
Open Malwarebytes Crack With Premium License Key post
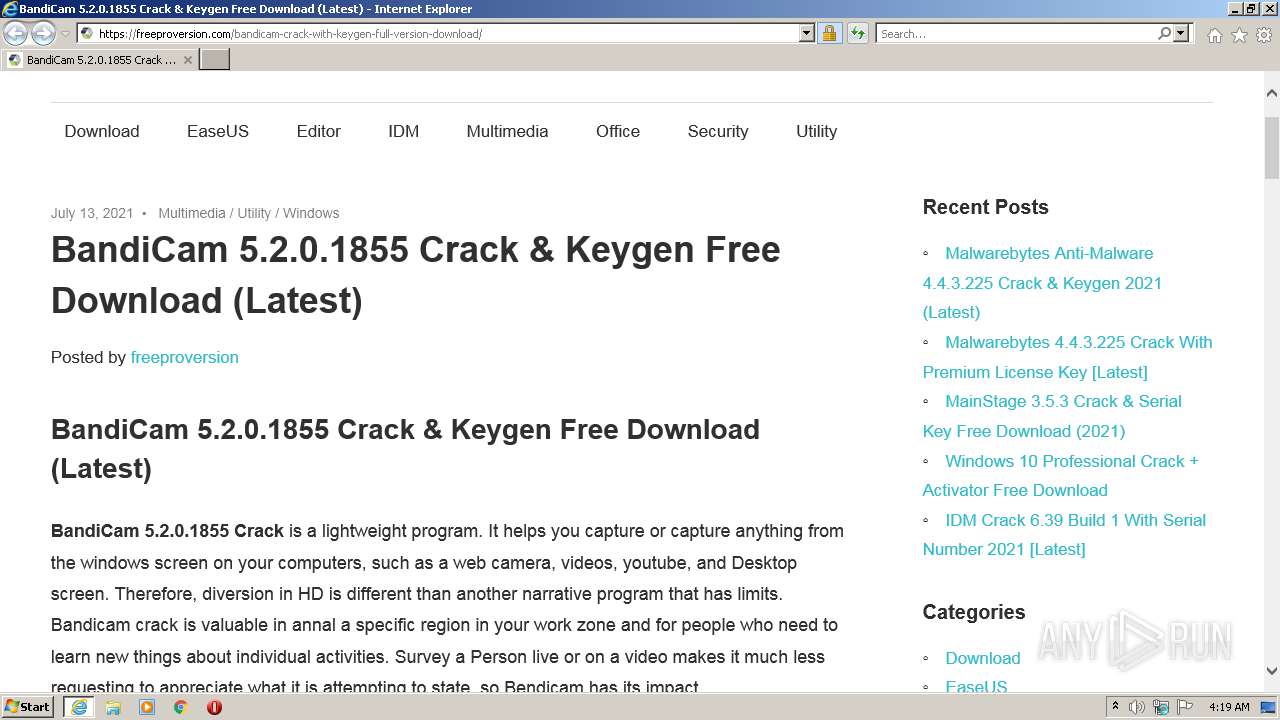pos(1067,357)
